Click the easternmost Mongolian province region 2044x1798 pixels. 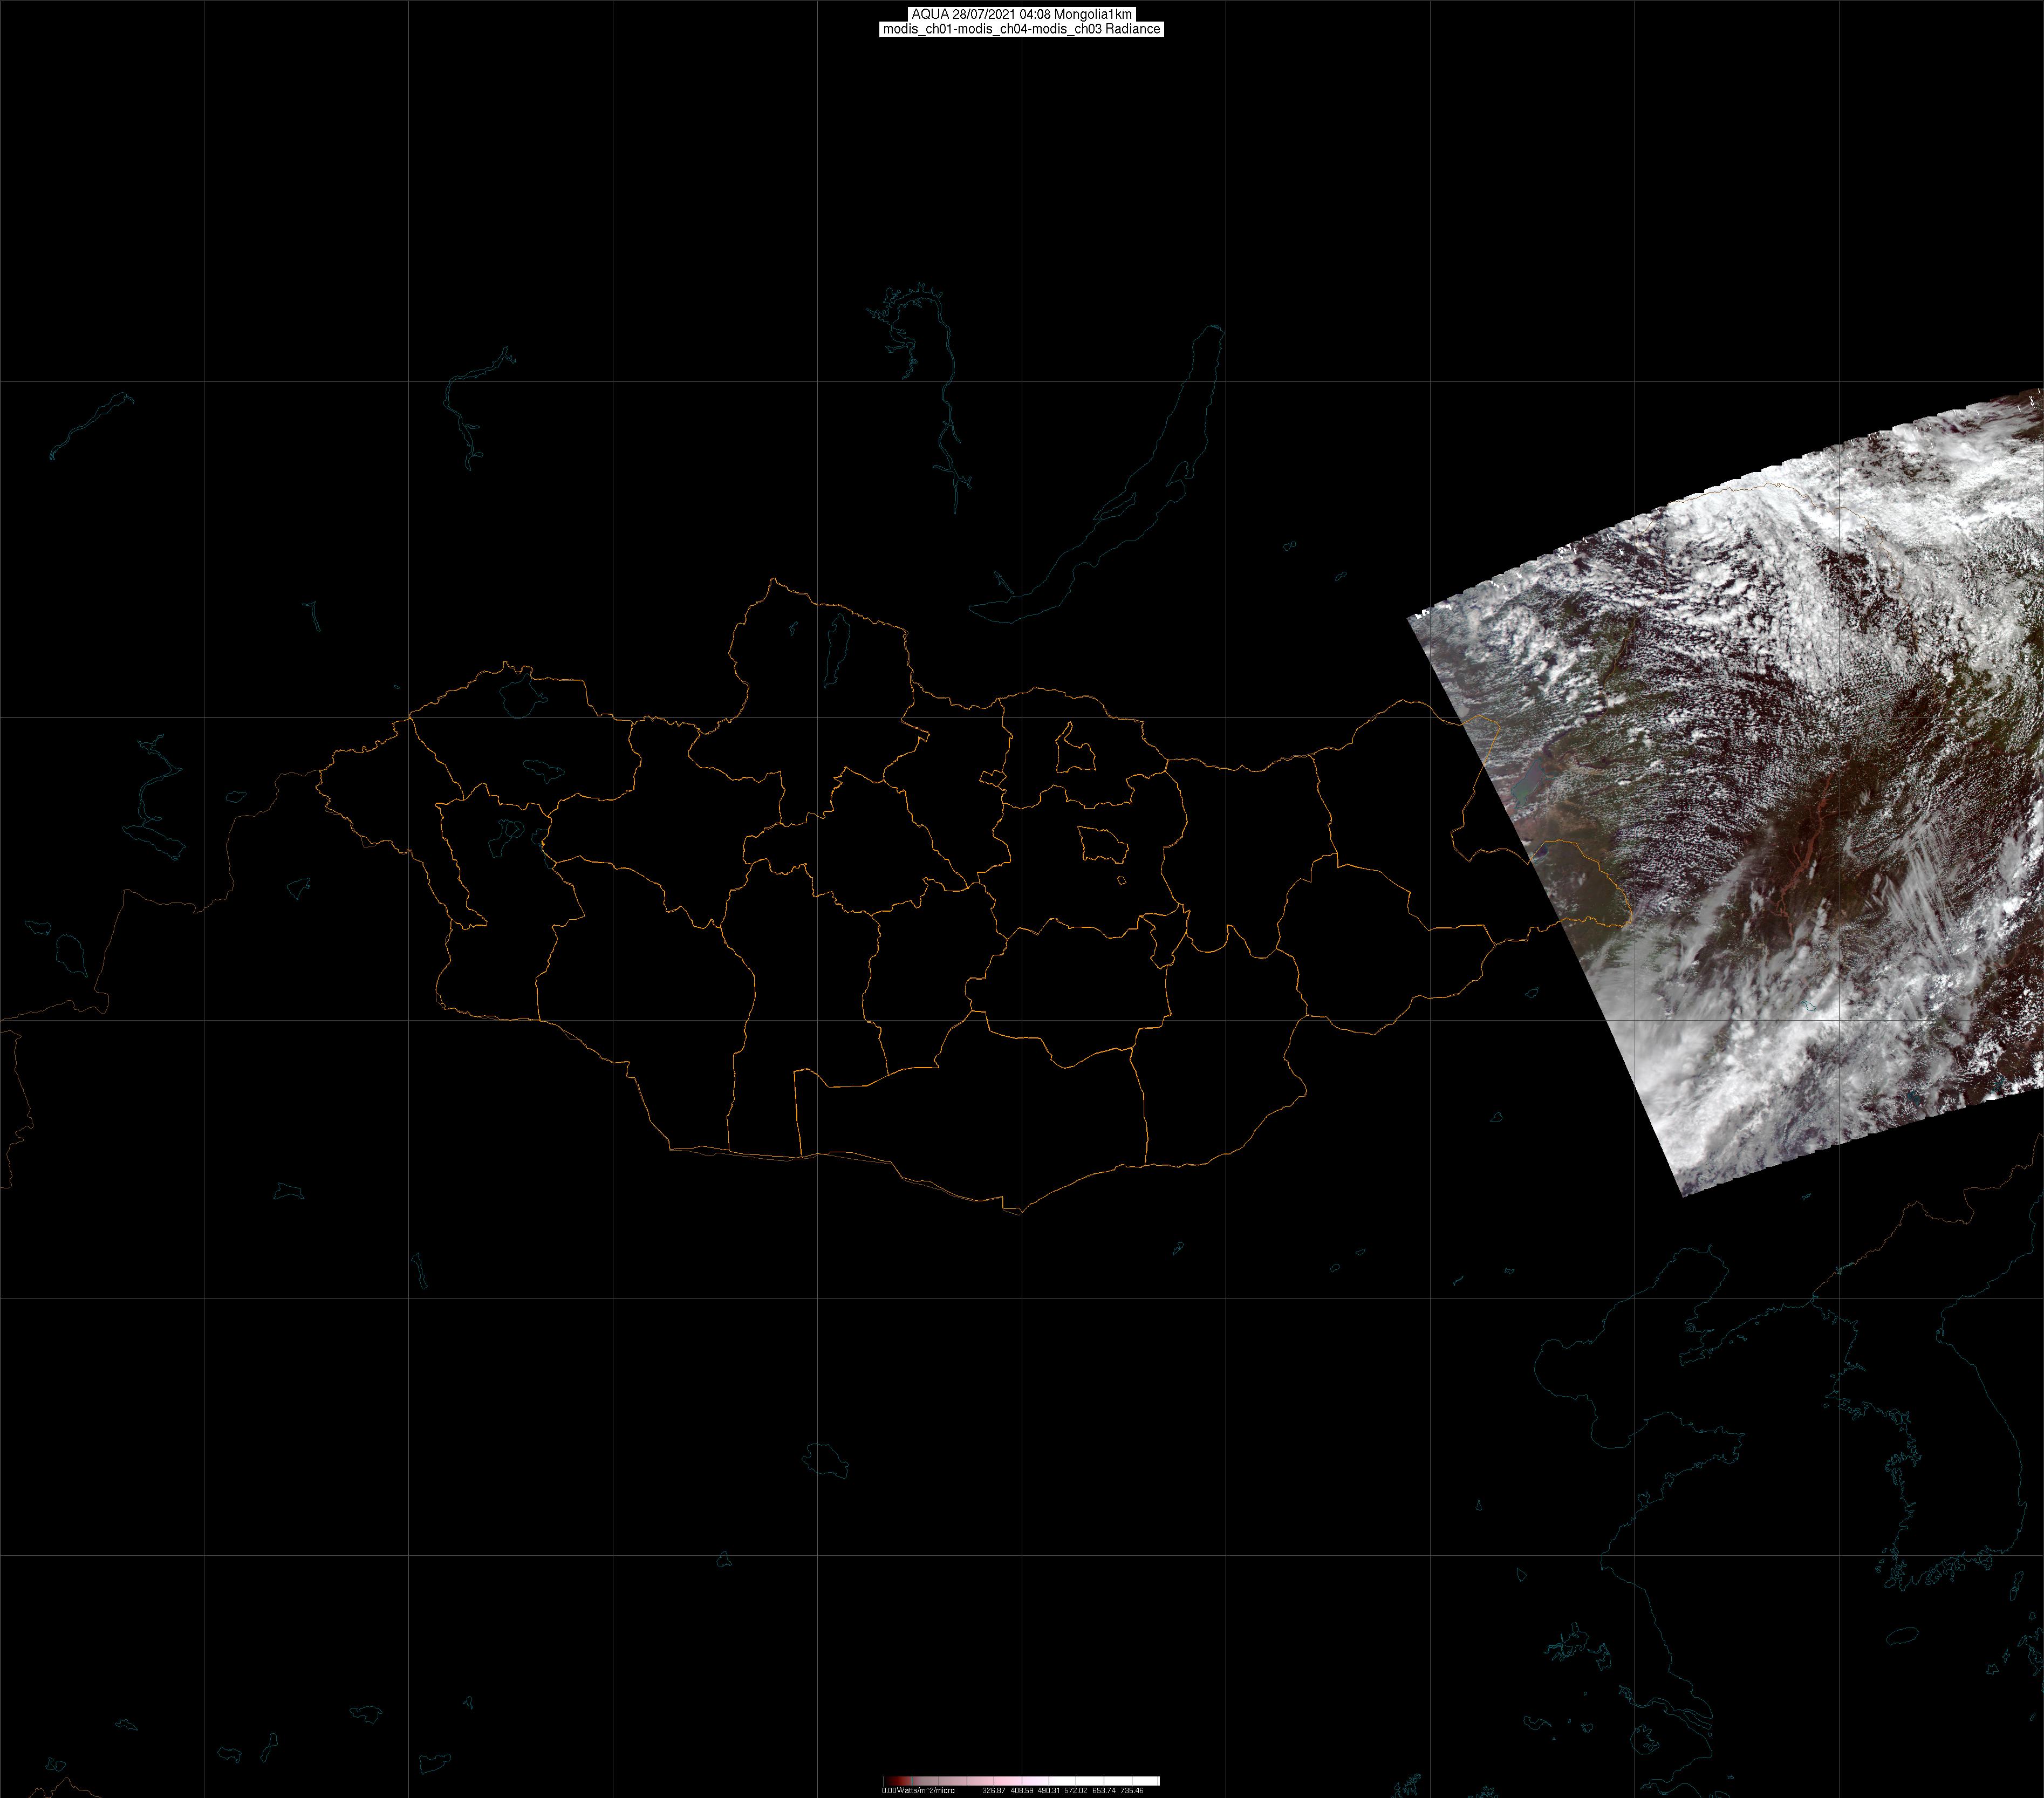pos(1410,800)
